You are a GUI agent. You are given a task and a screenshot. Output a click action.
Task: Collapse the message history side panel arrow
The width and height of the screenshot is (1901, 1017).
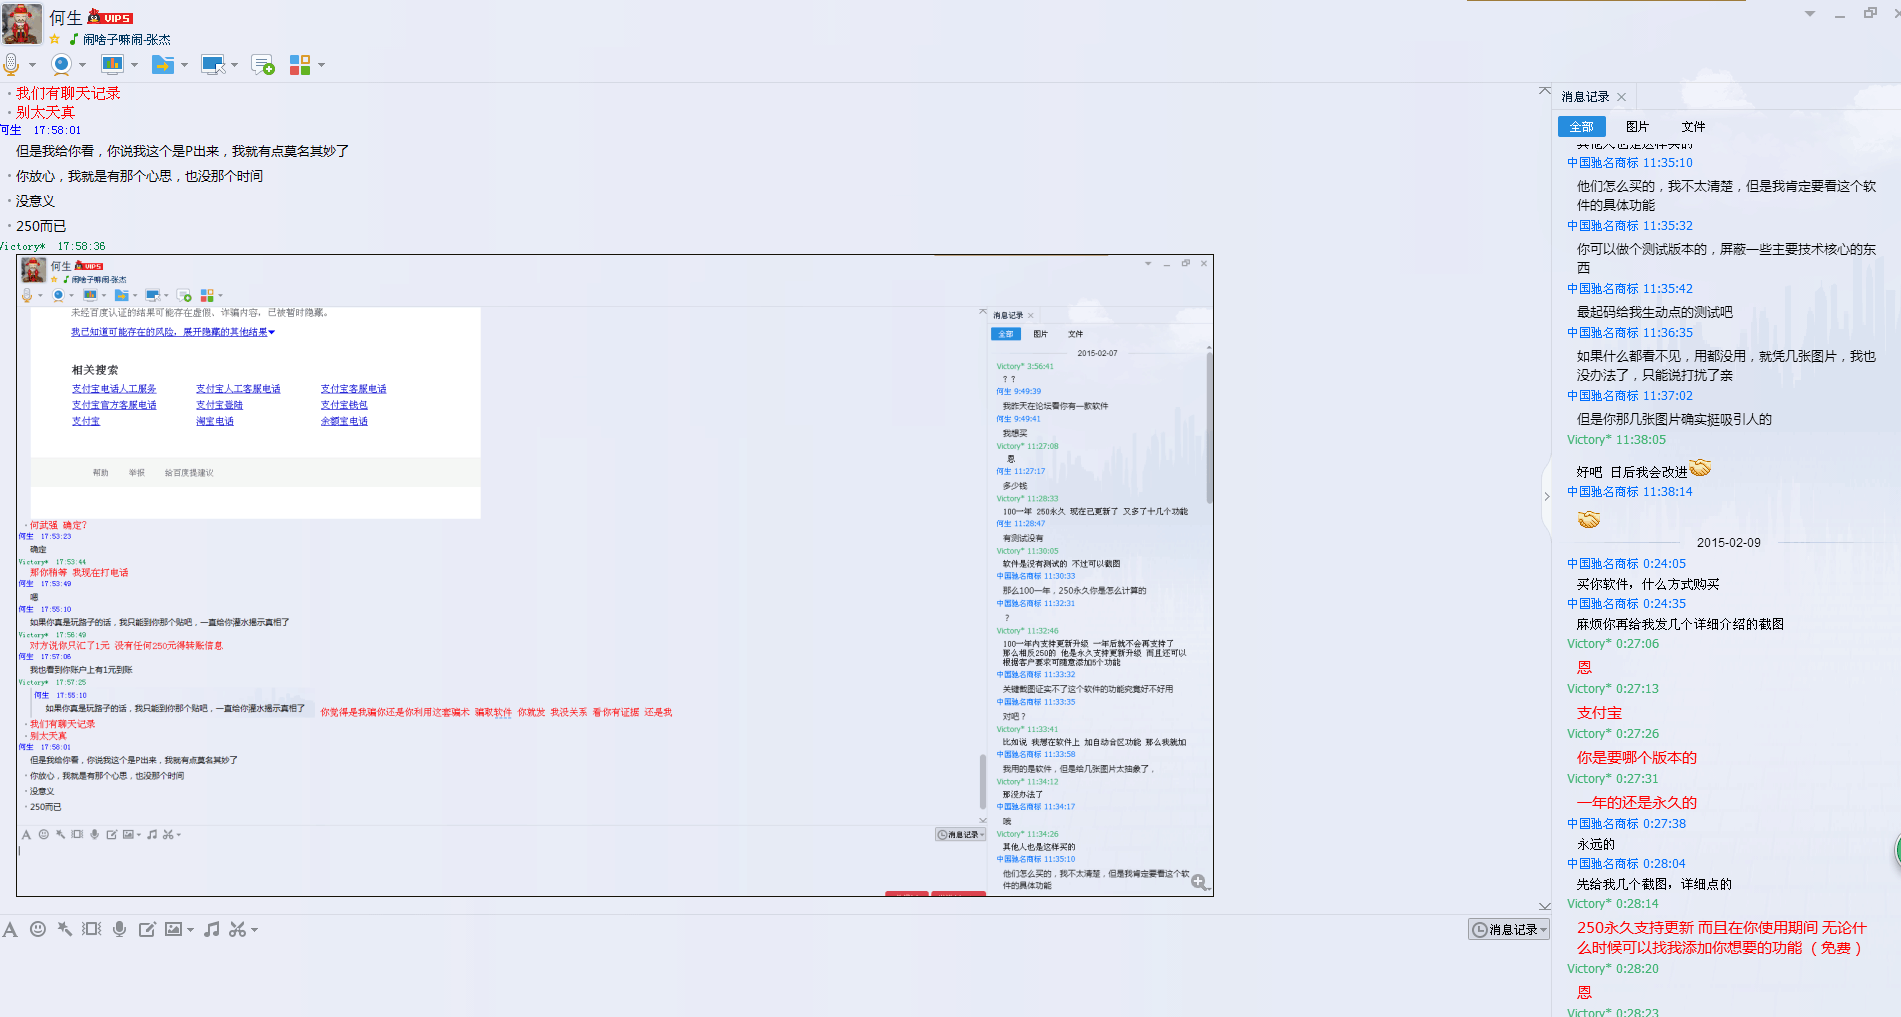click(1546, 496)
